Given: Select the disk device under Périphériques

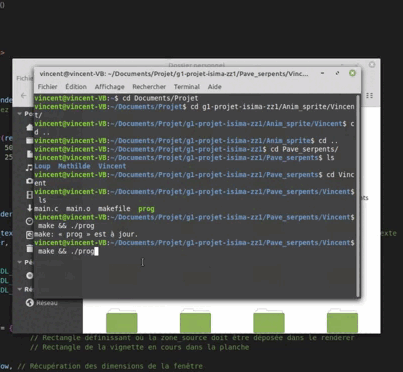Looking at the screenshot, I should click(x=30, y=276).
